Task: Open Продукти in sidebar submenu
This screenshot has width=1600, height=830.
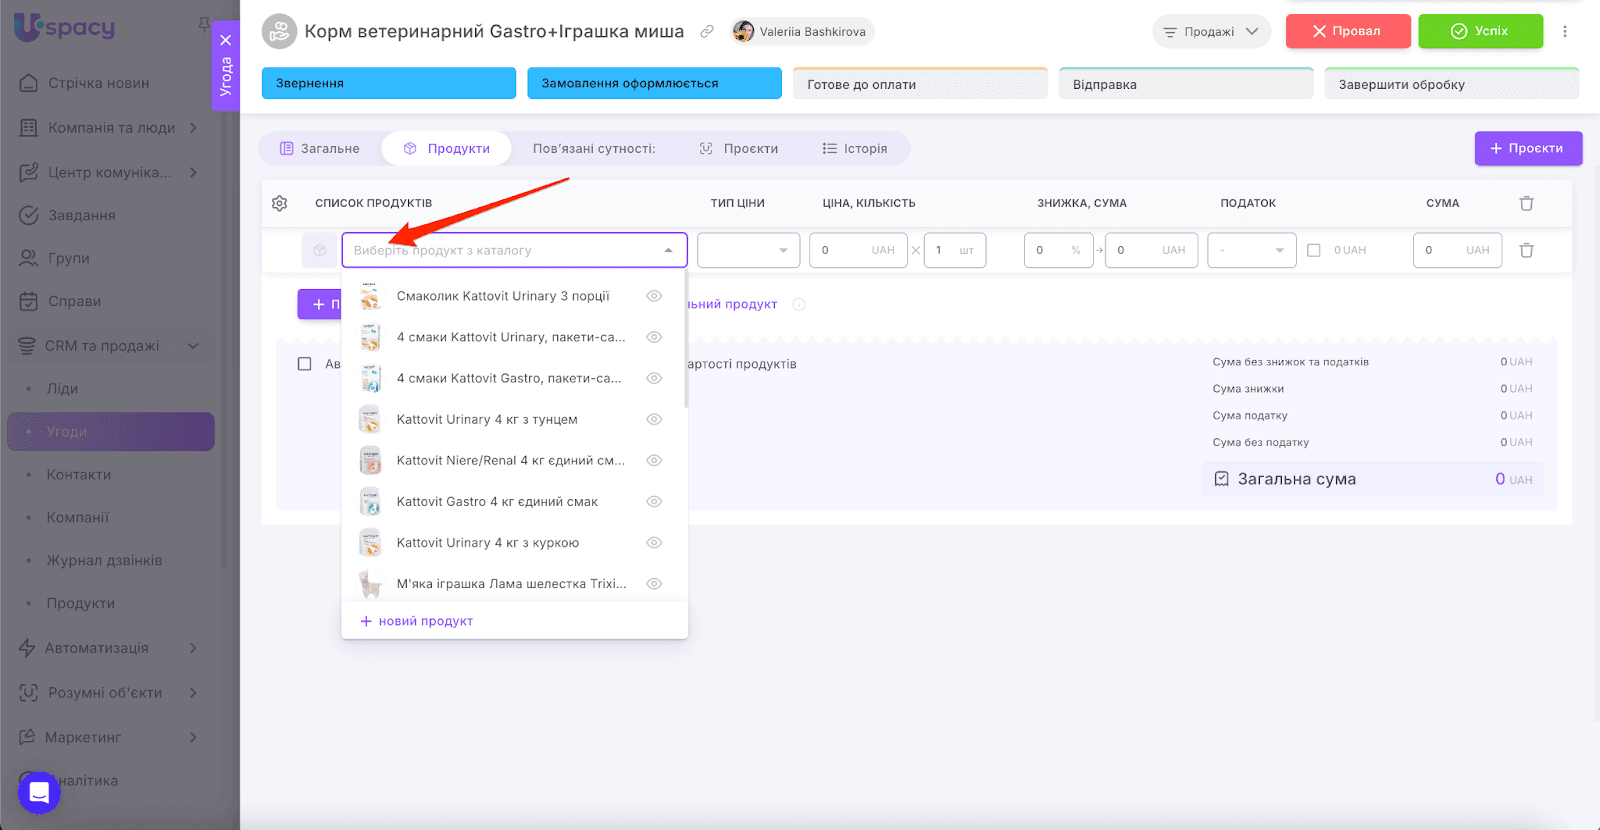Action: (81, 604)
